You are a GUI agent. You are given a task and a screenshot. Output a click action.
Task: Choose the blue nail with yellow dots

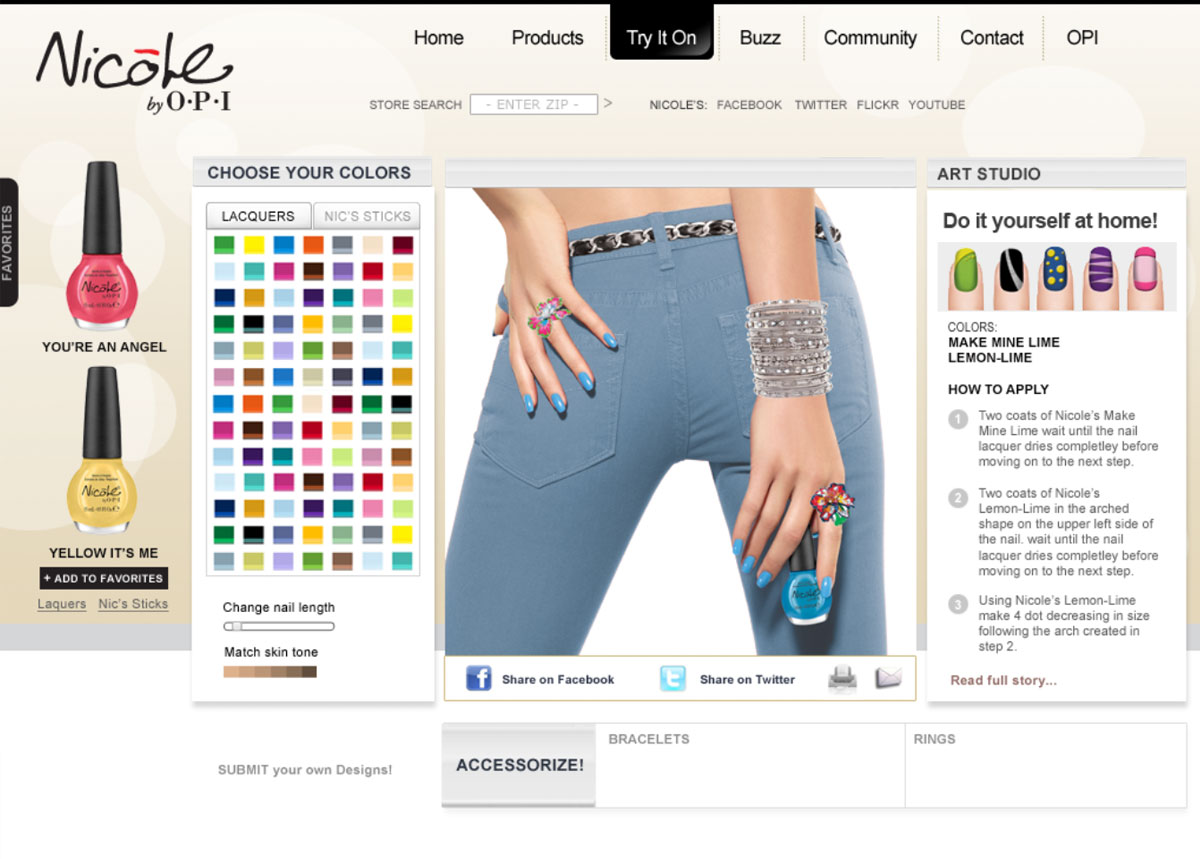coord(1054,277)
